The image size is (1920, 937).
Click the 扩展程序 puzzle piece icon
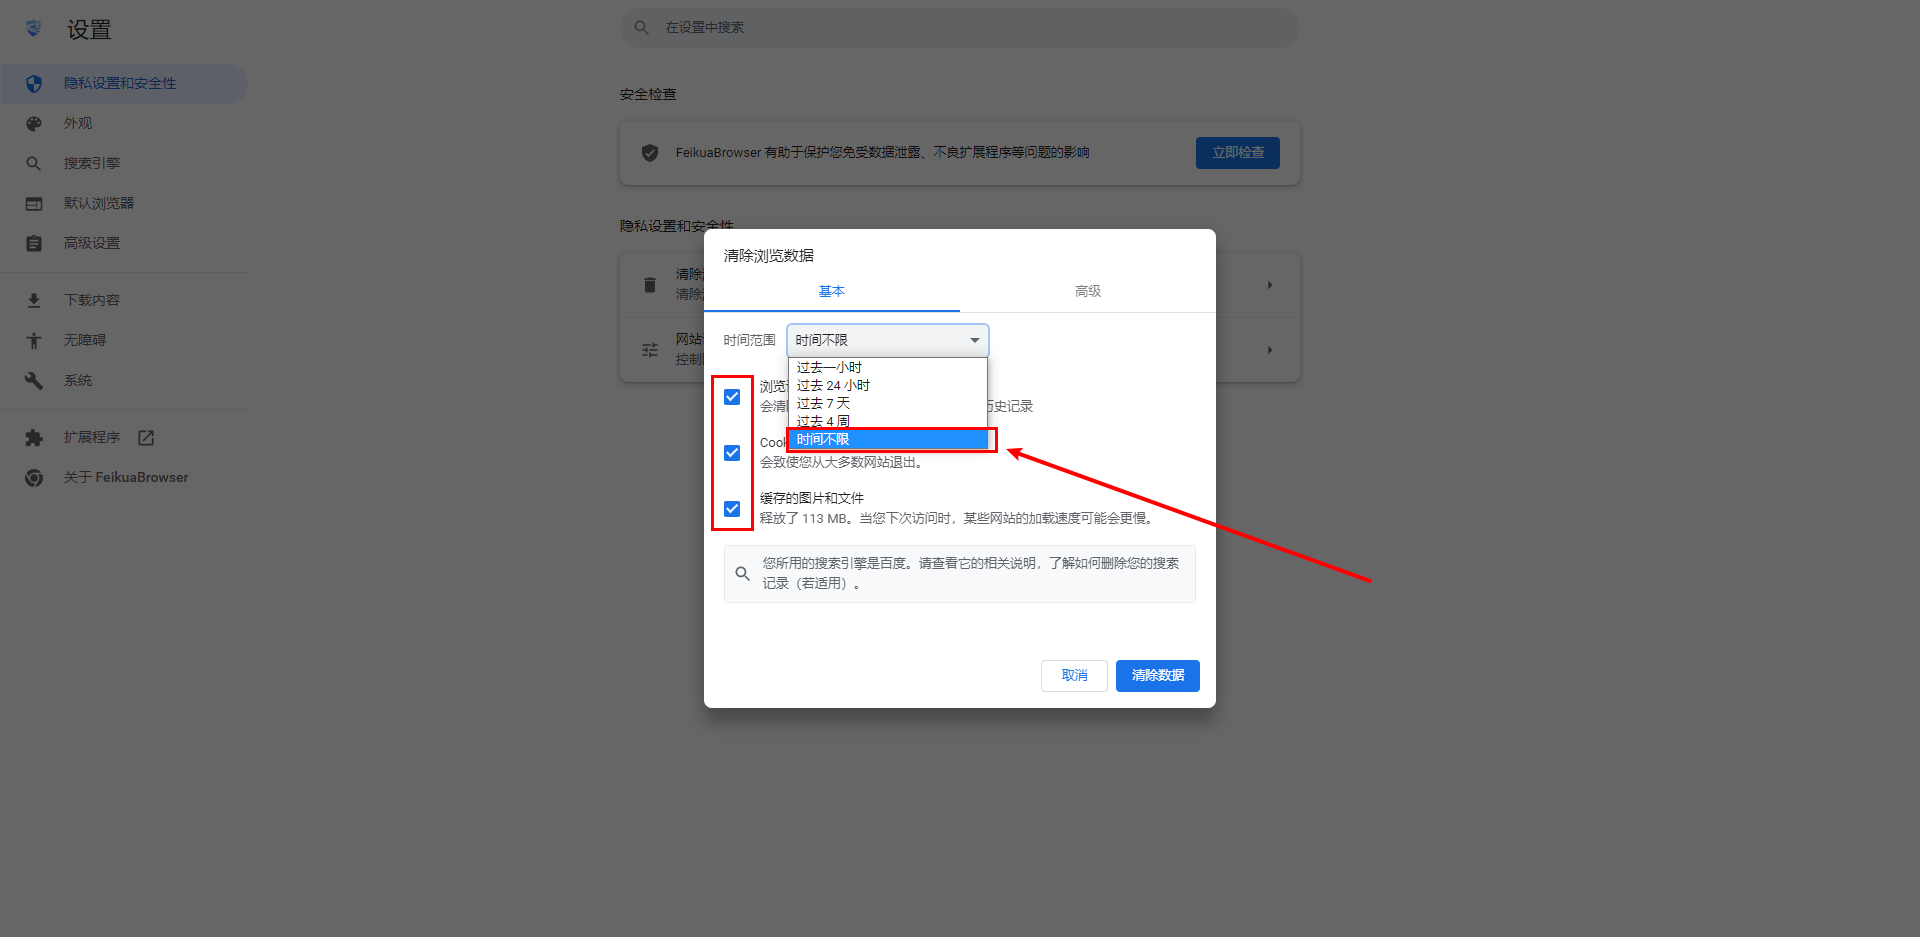(34, 438)
